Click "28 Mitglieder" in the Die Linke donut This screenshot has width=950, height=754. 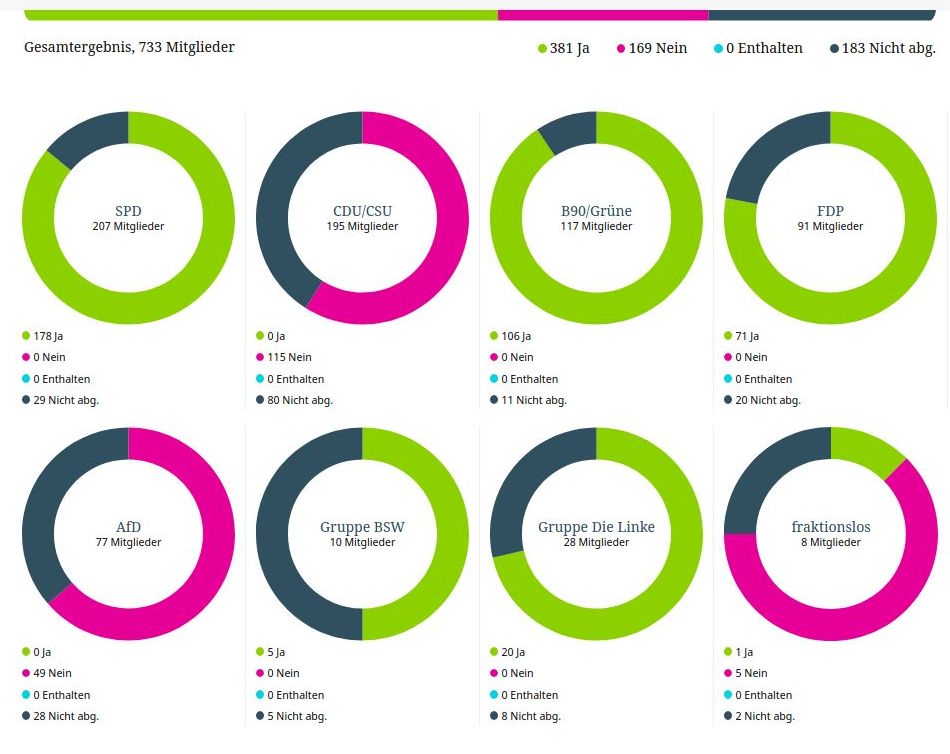(x=596, y=542)
